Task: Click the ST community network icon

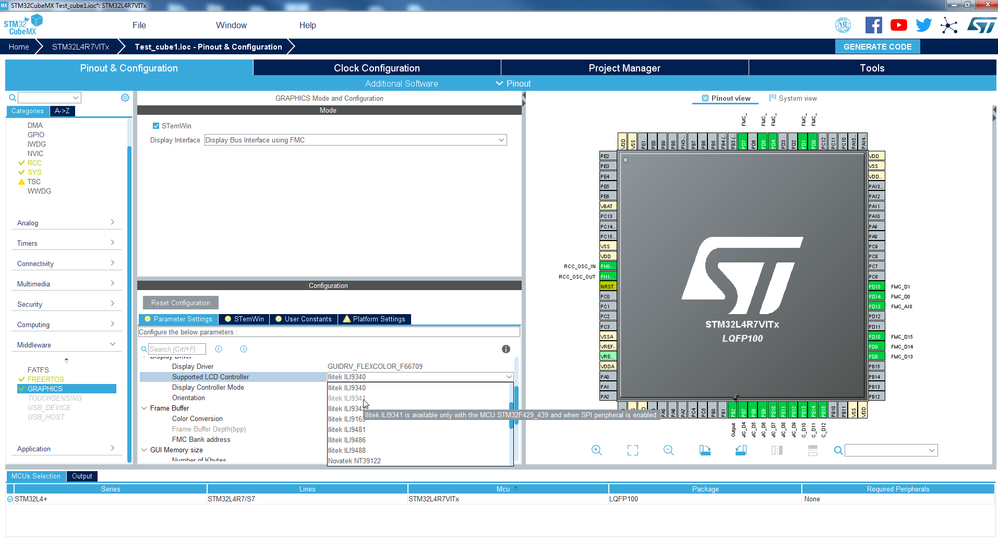Action: [949, 25]
